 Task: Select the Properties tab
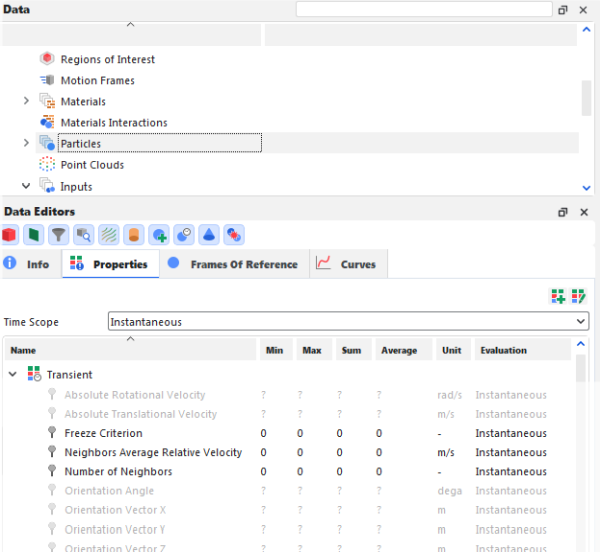tap(110, 264)
